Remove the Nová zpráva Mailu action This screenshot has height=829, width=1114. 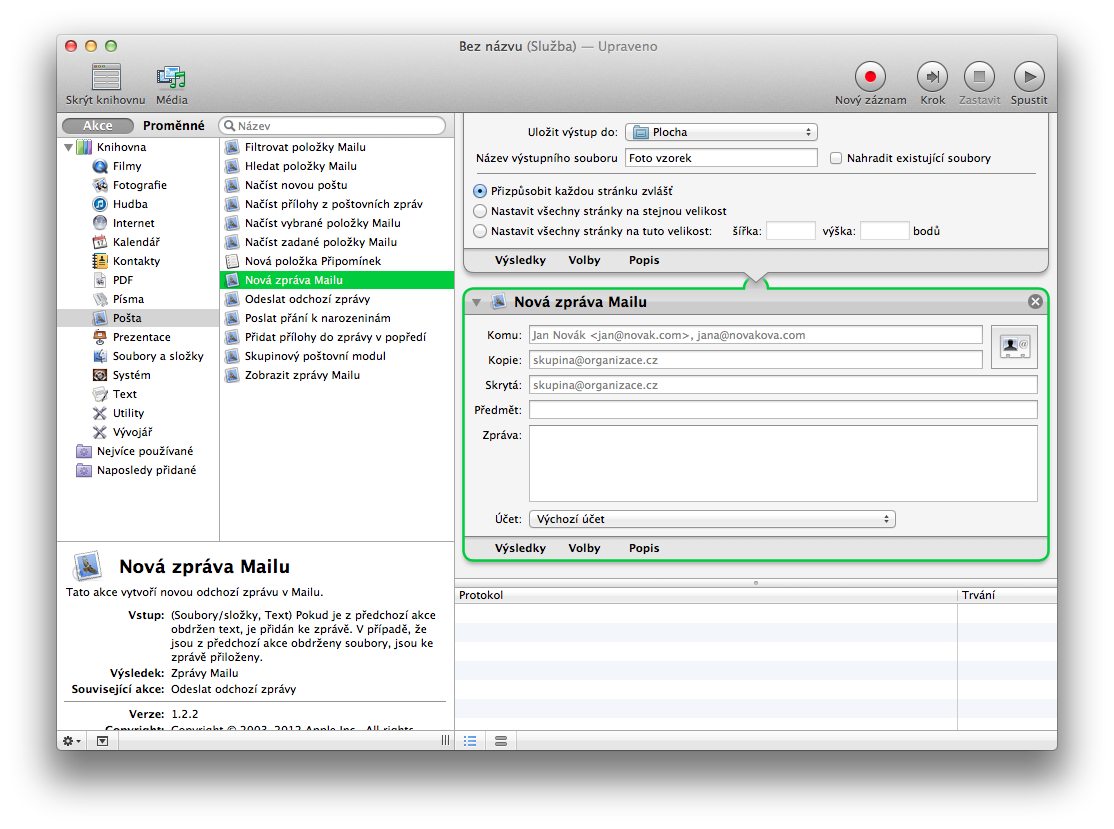1035,302
